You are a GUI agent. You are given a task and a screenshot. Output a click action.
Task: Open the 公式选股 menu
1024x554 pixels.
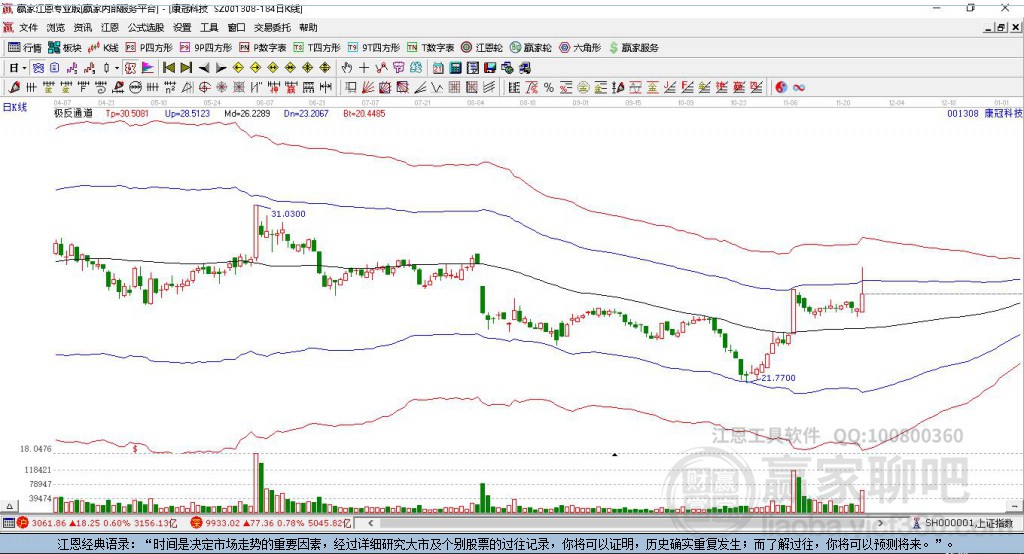pyautogui.click(x=146, y=27)
